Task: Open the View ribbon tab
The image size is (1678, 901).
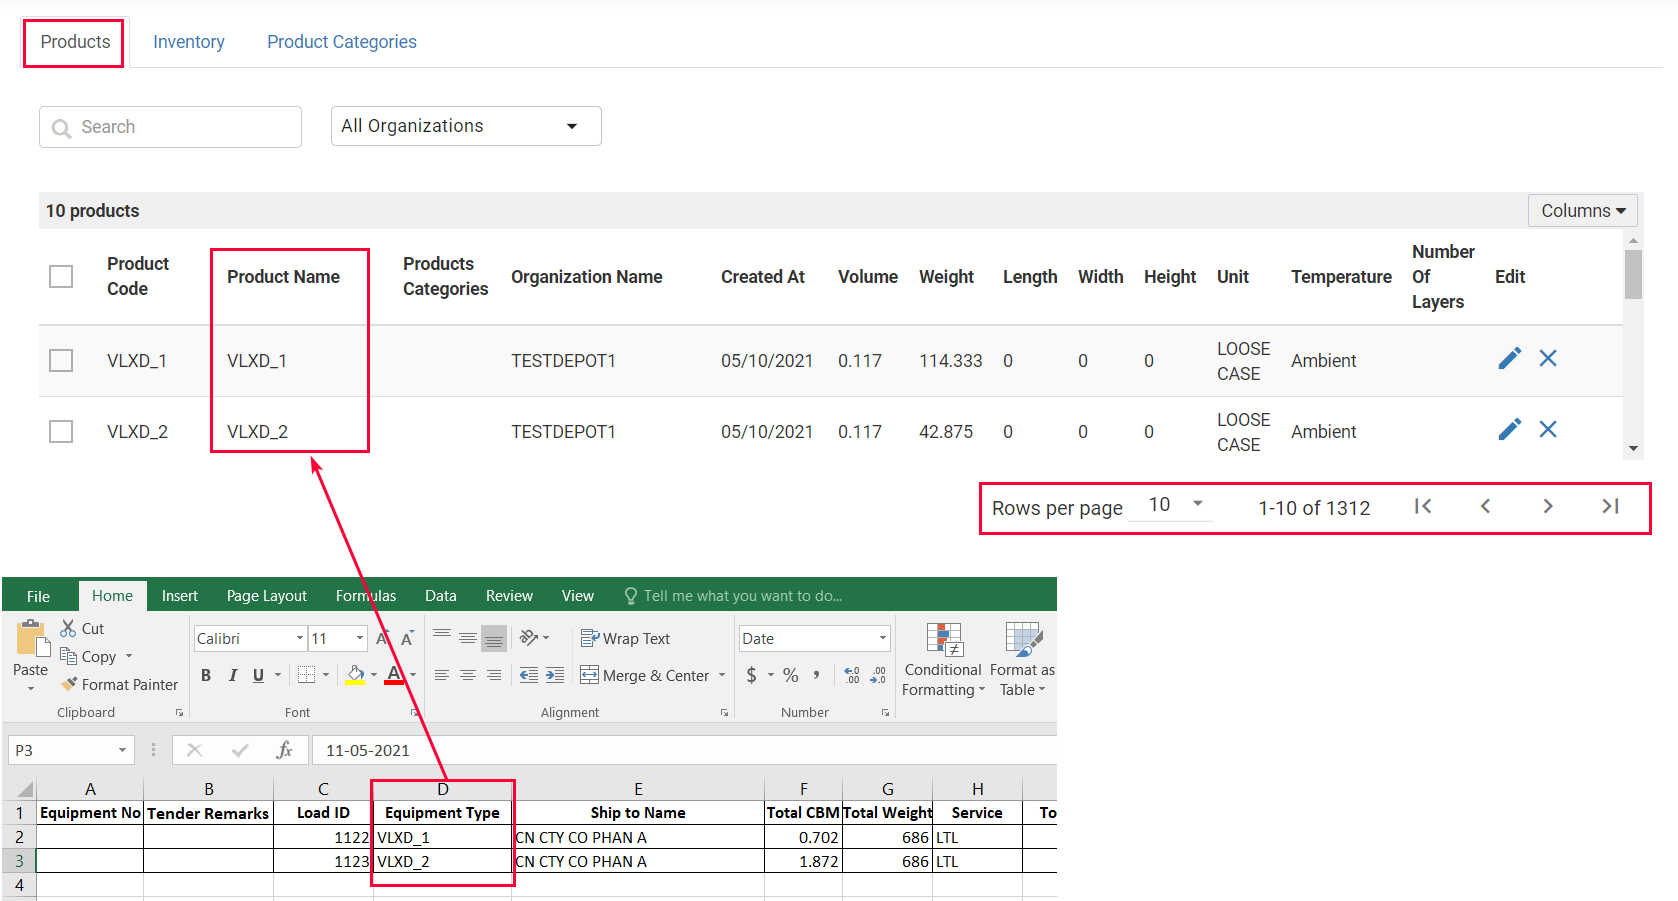Action: [578, 596]
